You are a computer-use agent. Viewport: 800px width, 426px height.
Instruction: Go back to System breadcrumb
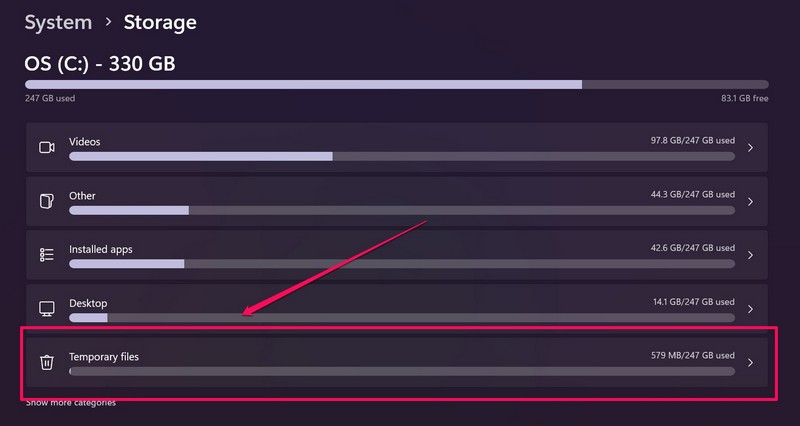click(x=58, y=21)
